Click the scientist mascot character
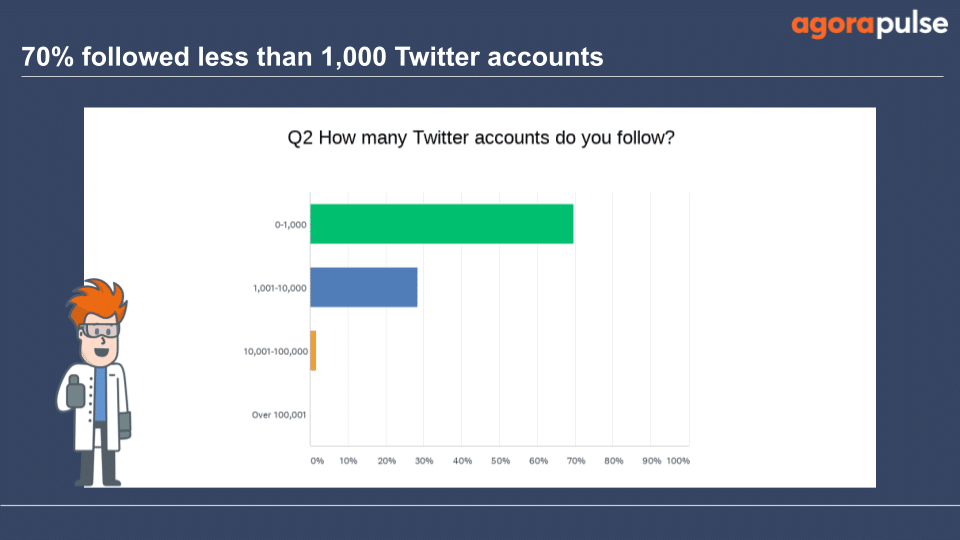Screen dimensions: 960x540 (x=95, y=382)
